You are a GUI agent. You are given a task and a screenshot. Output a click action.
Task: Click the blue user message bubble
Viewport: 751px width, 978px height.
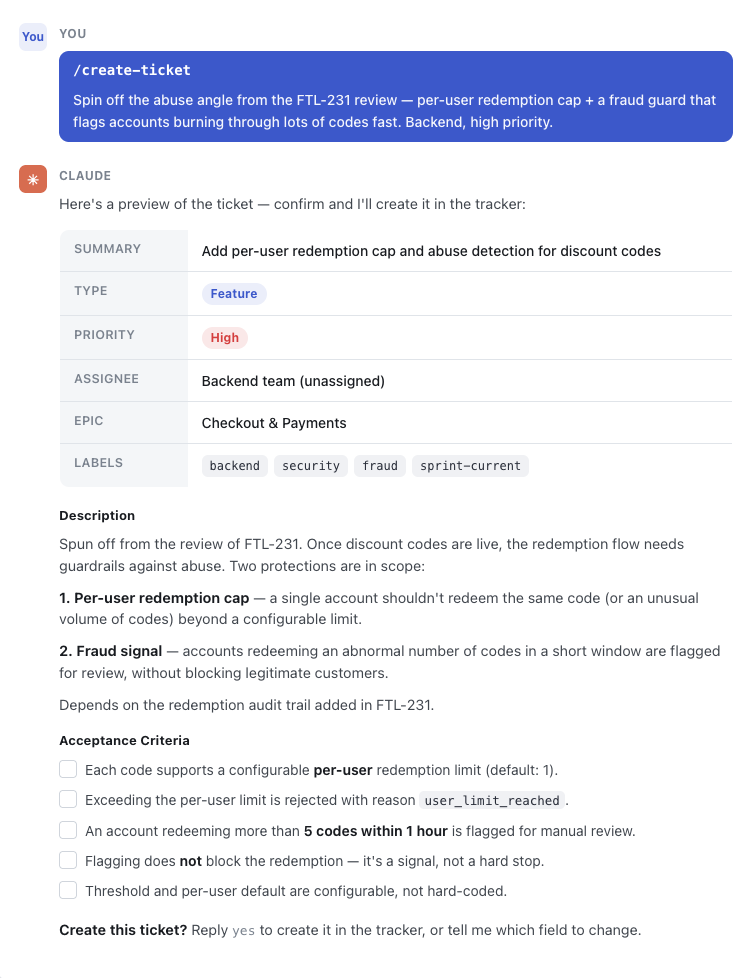pos(396,97)
